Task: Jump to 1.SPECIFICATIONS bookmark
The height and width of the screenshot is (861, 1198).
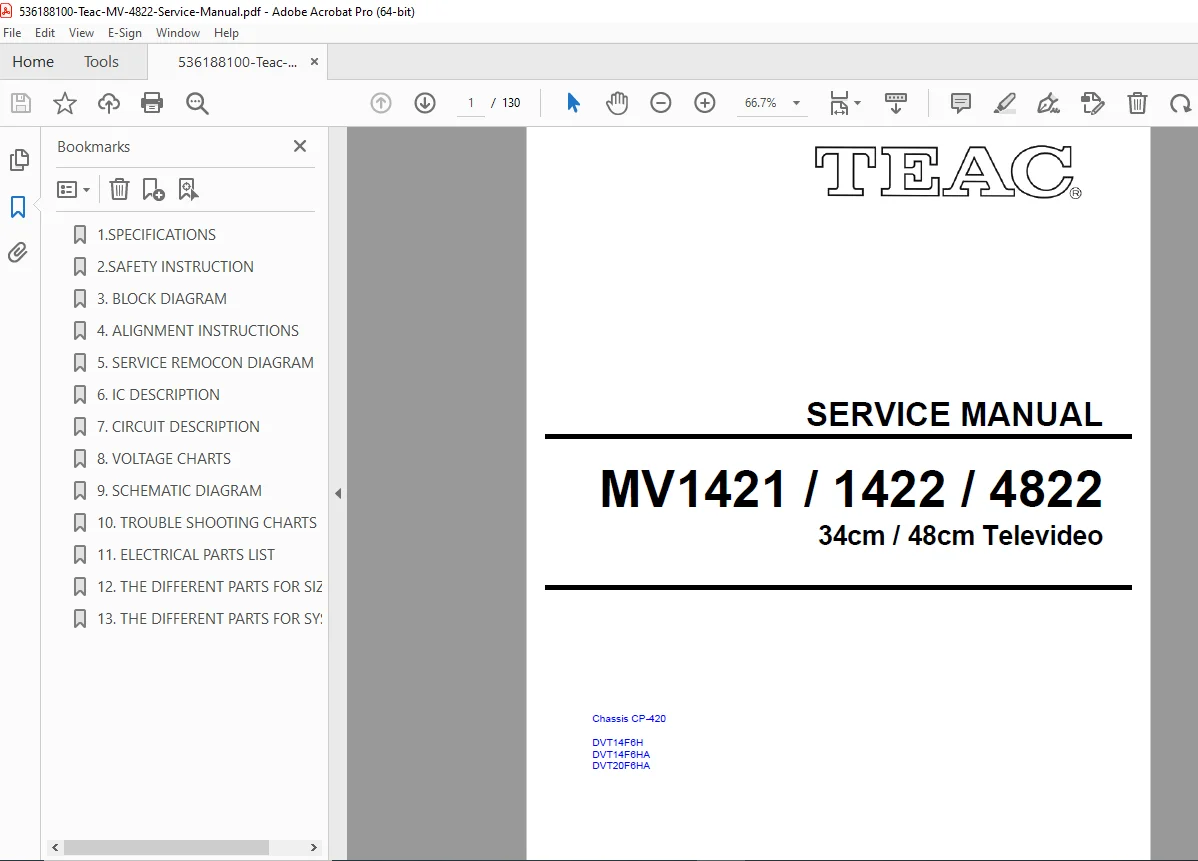Action: tap(156, 235)
